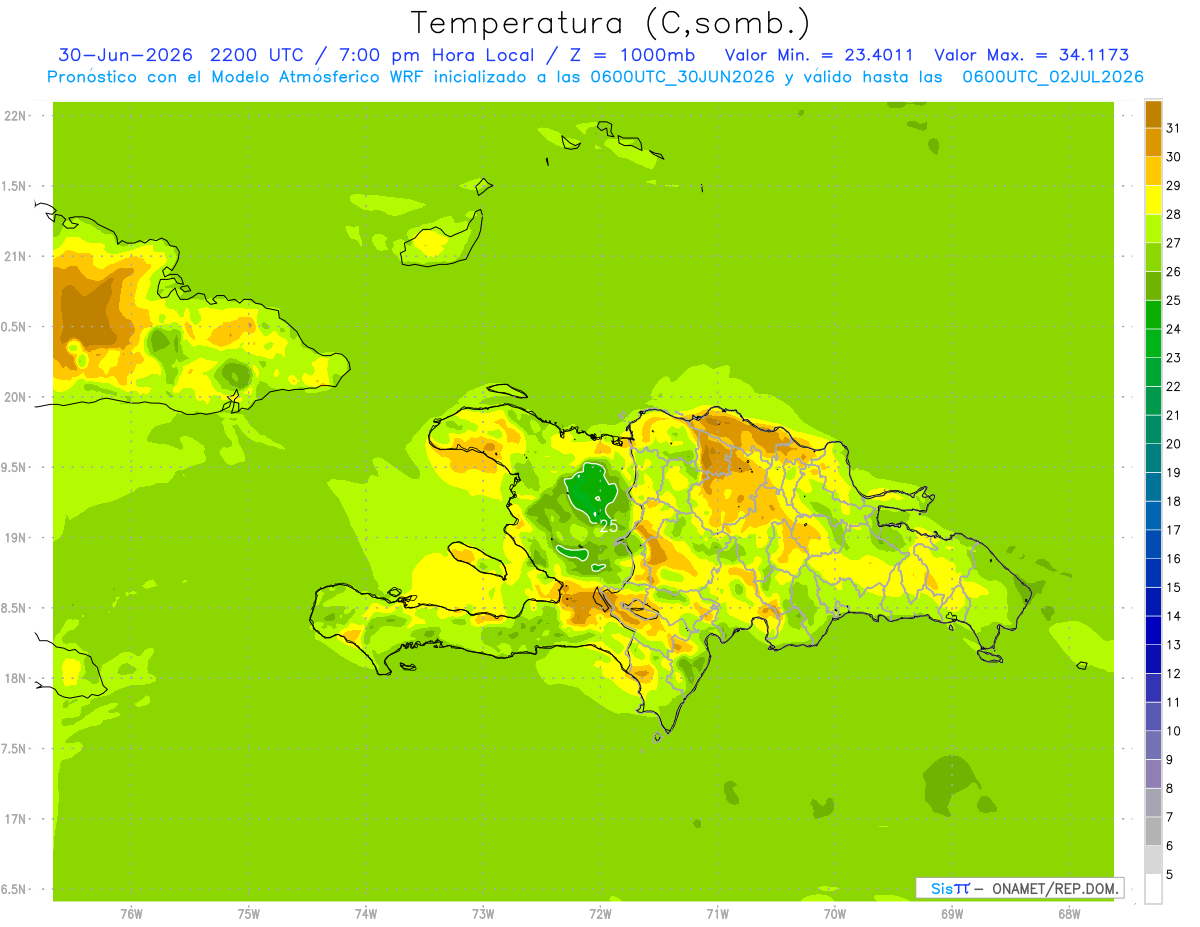
Task: Click the "22N" latitude label
Action: 14,116
